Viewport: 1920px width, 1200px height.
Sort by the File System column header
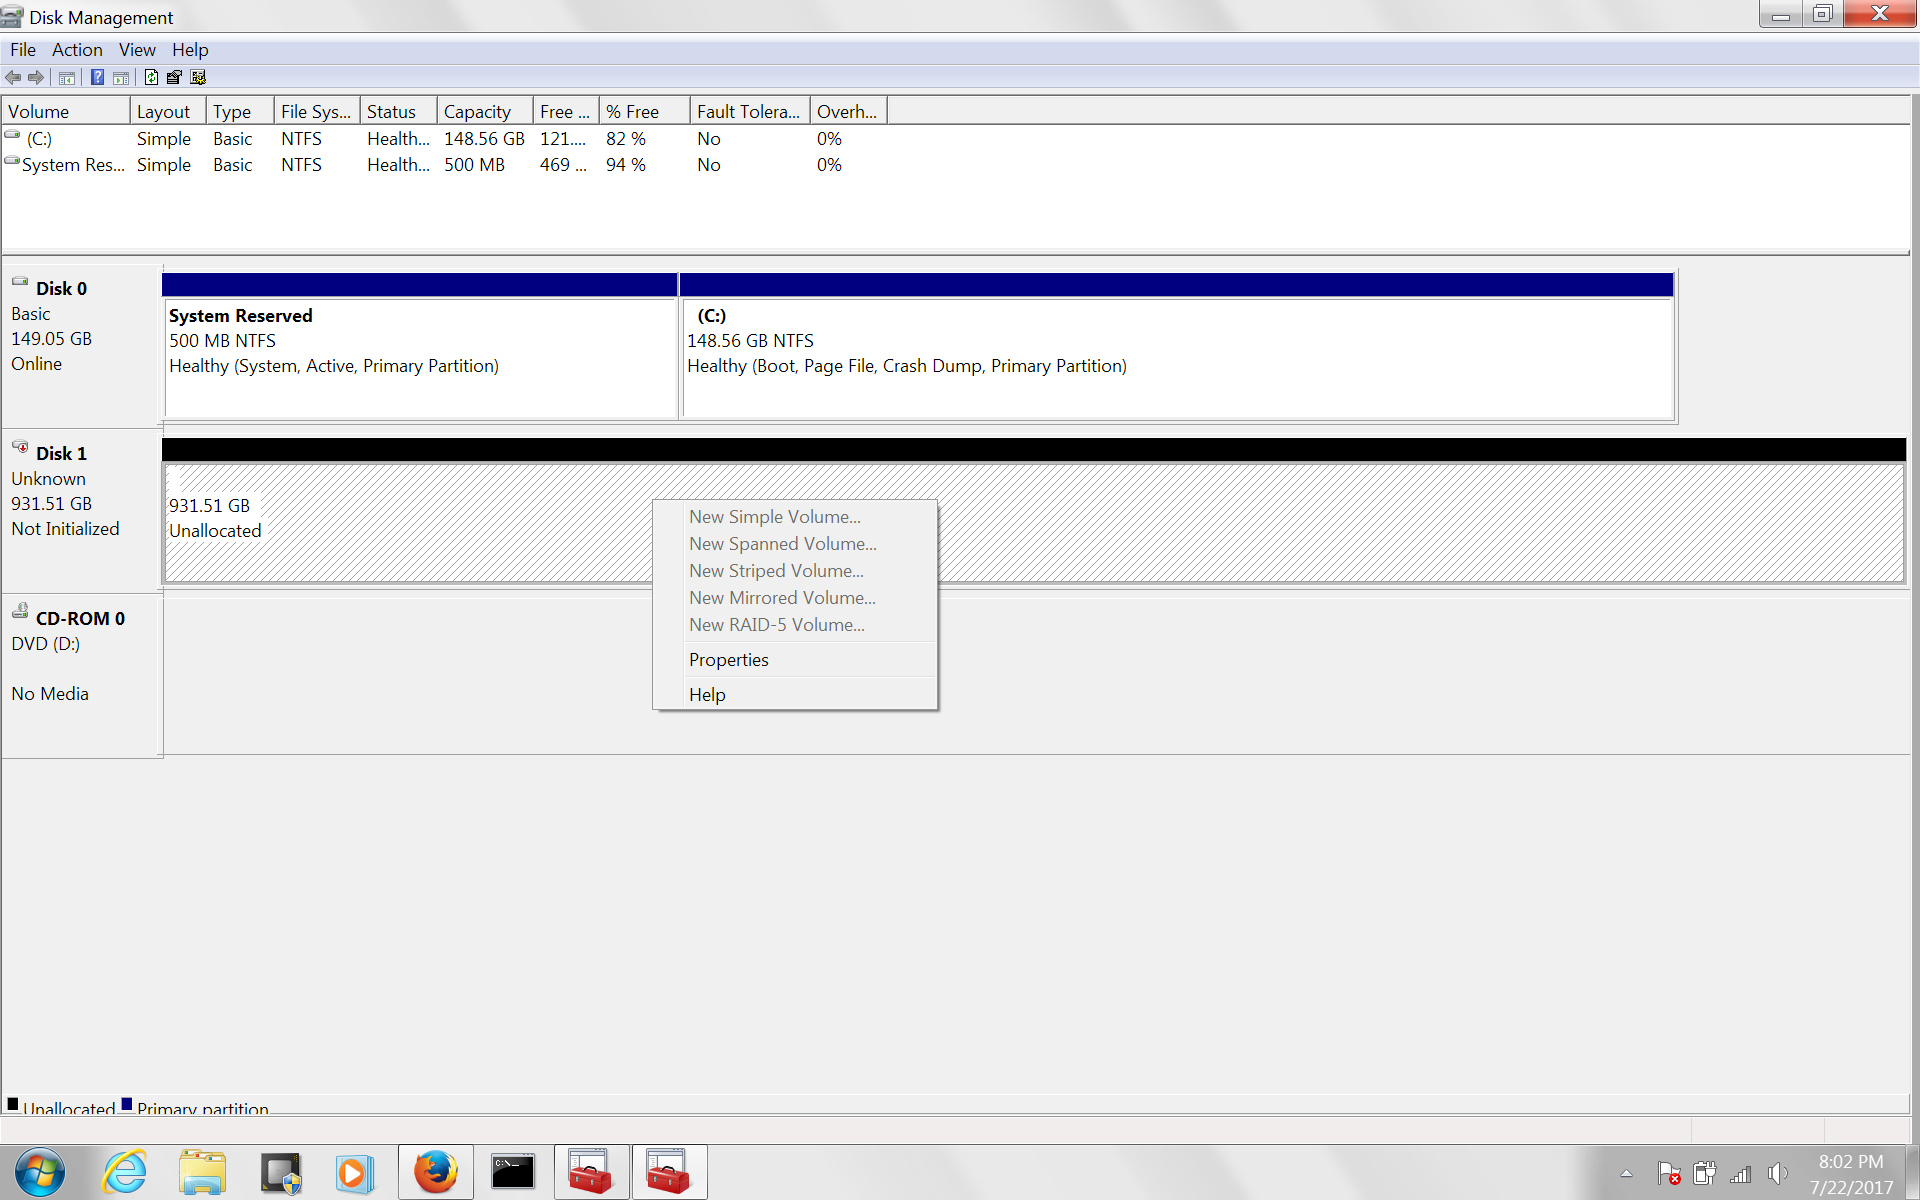click(x=317, y=112)
